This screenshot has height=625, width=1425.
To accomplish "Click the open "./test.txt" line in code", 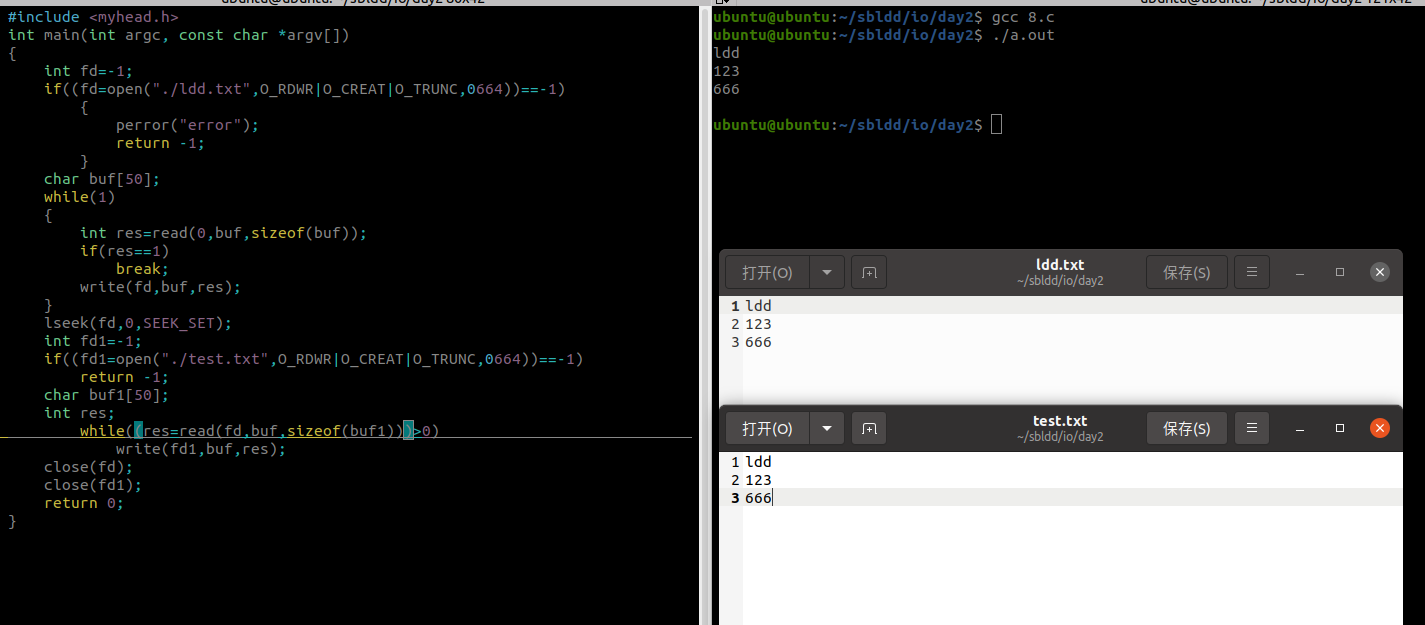I will [x=313, y=359].
